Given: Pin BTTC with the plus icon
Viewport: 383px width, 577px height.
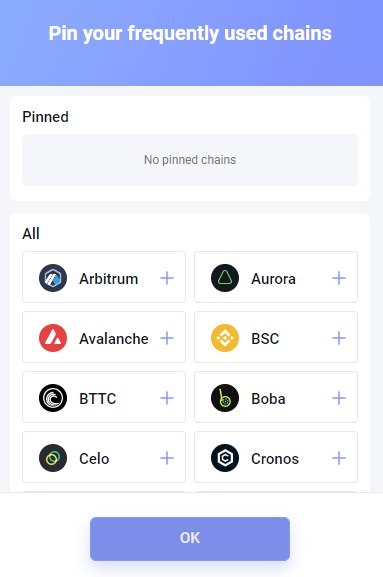Looking at the screenshot, I should (167, 398).
